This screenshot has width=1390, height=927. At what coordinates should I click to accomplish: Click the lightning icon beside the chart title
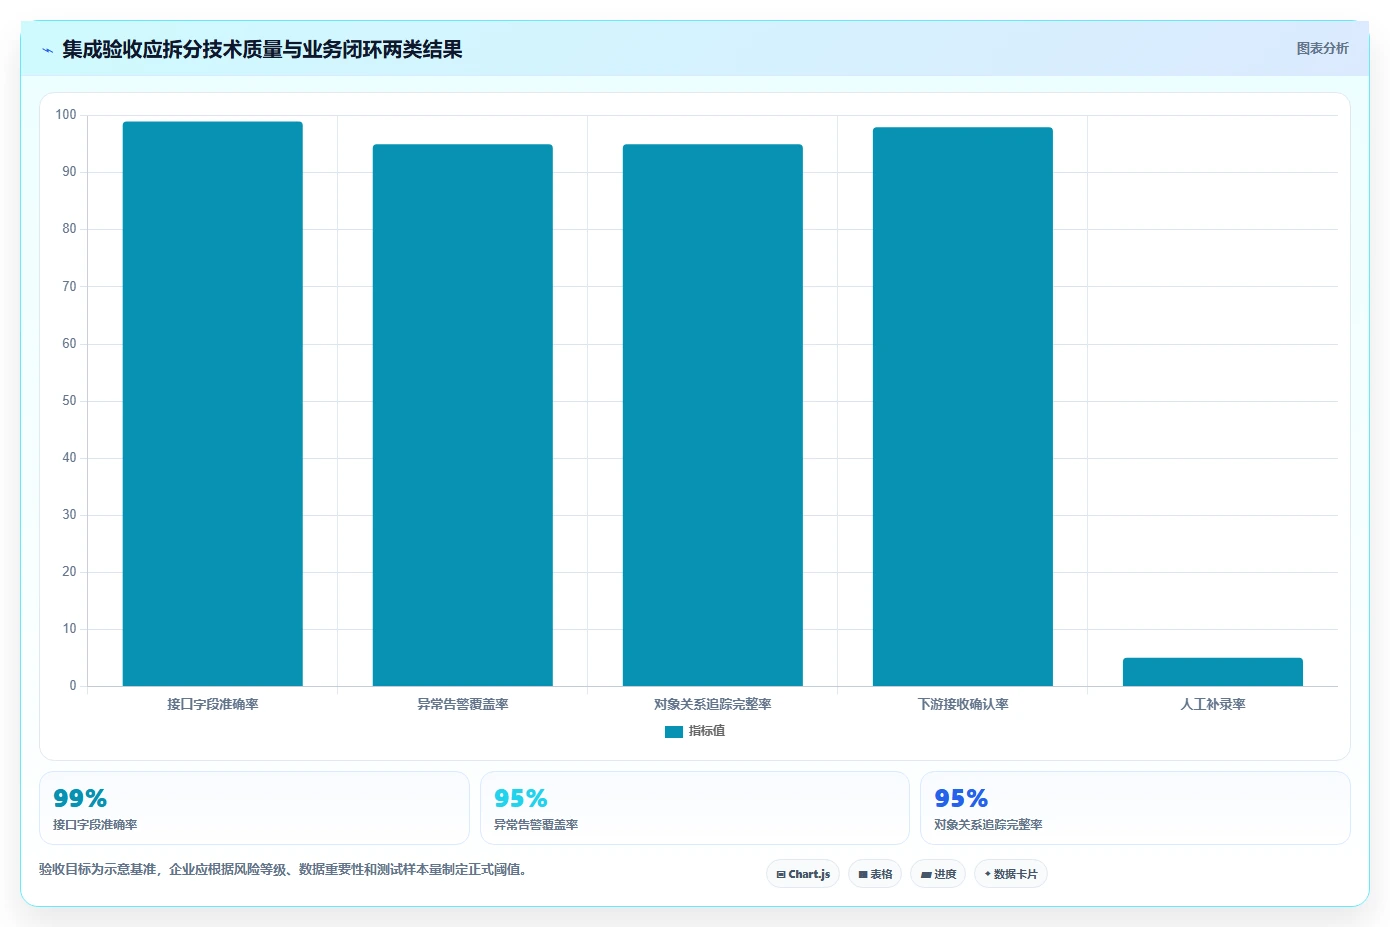(47, 50)
